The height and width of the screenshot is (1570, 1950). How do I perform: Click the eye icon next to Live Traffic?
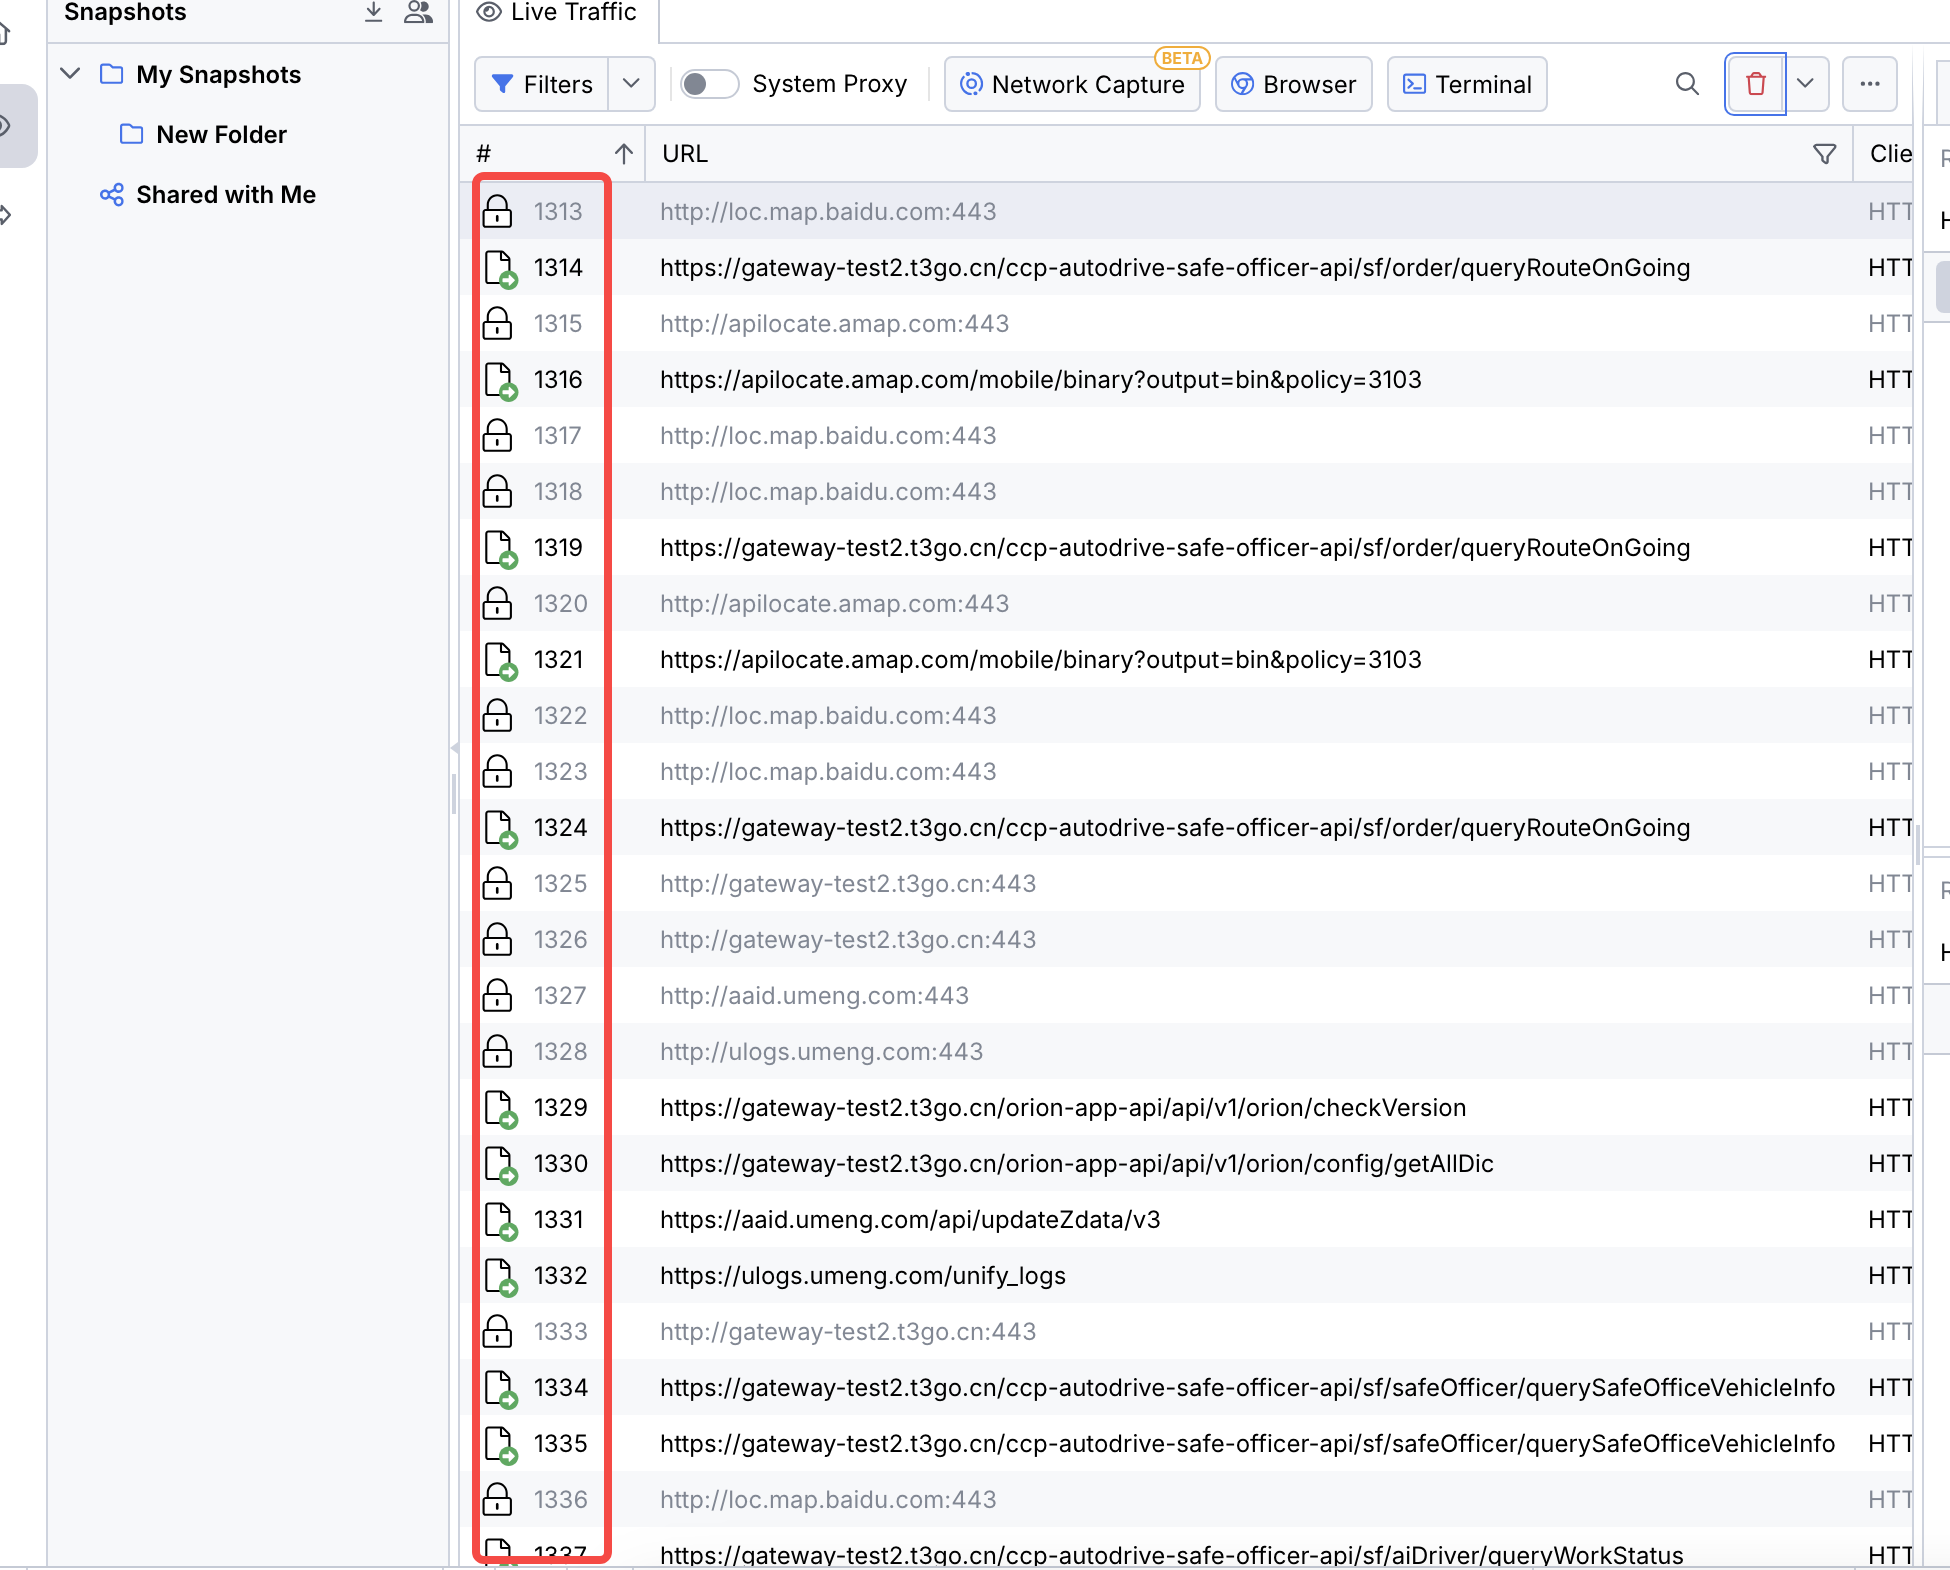(x=488, y=12)
